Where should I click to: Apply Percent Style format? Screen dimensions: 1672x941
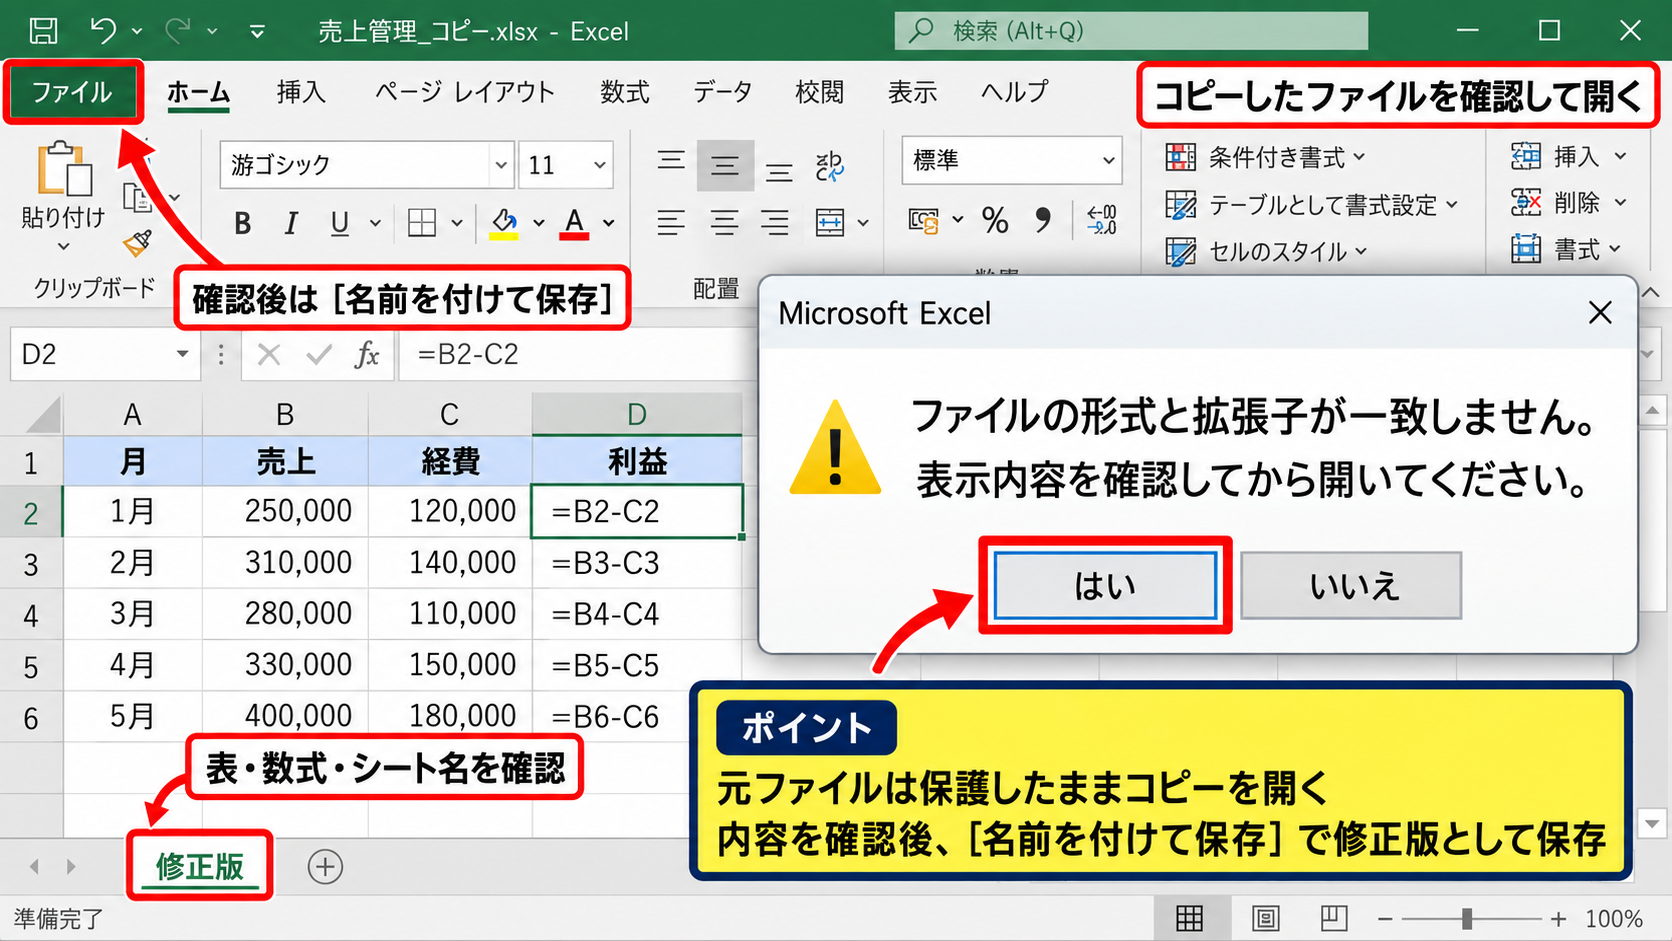[x=995, y=220]
